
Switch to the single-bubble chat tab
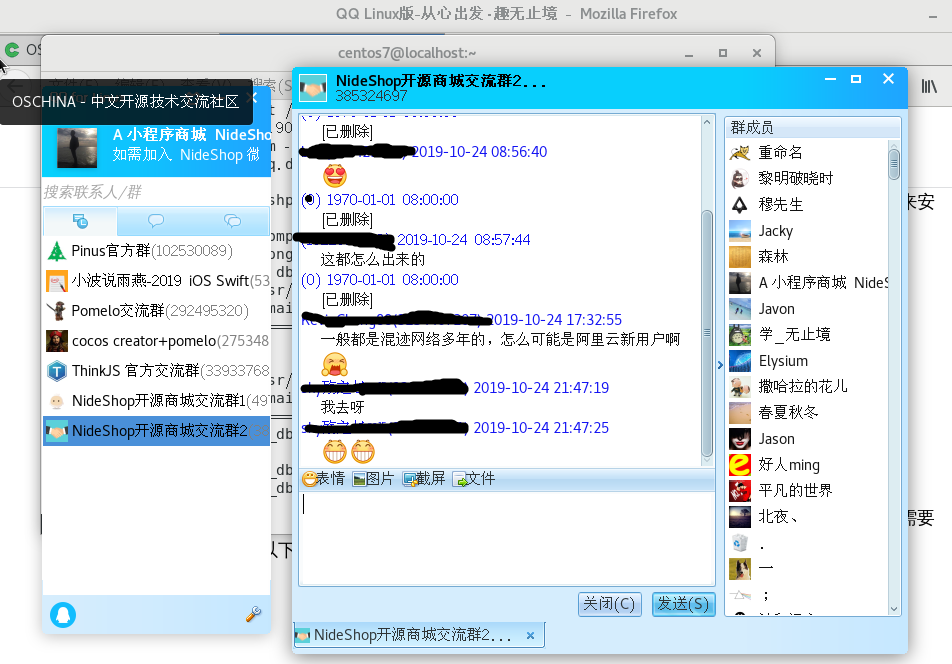pos(156,221)
